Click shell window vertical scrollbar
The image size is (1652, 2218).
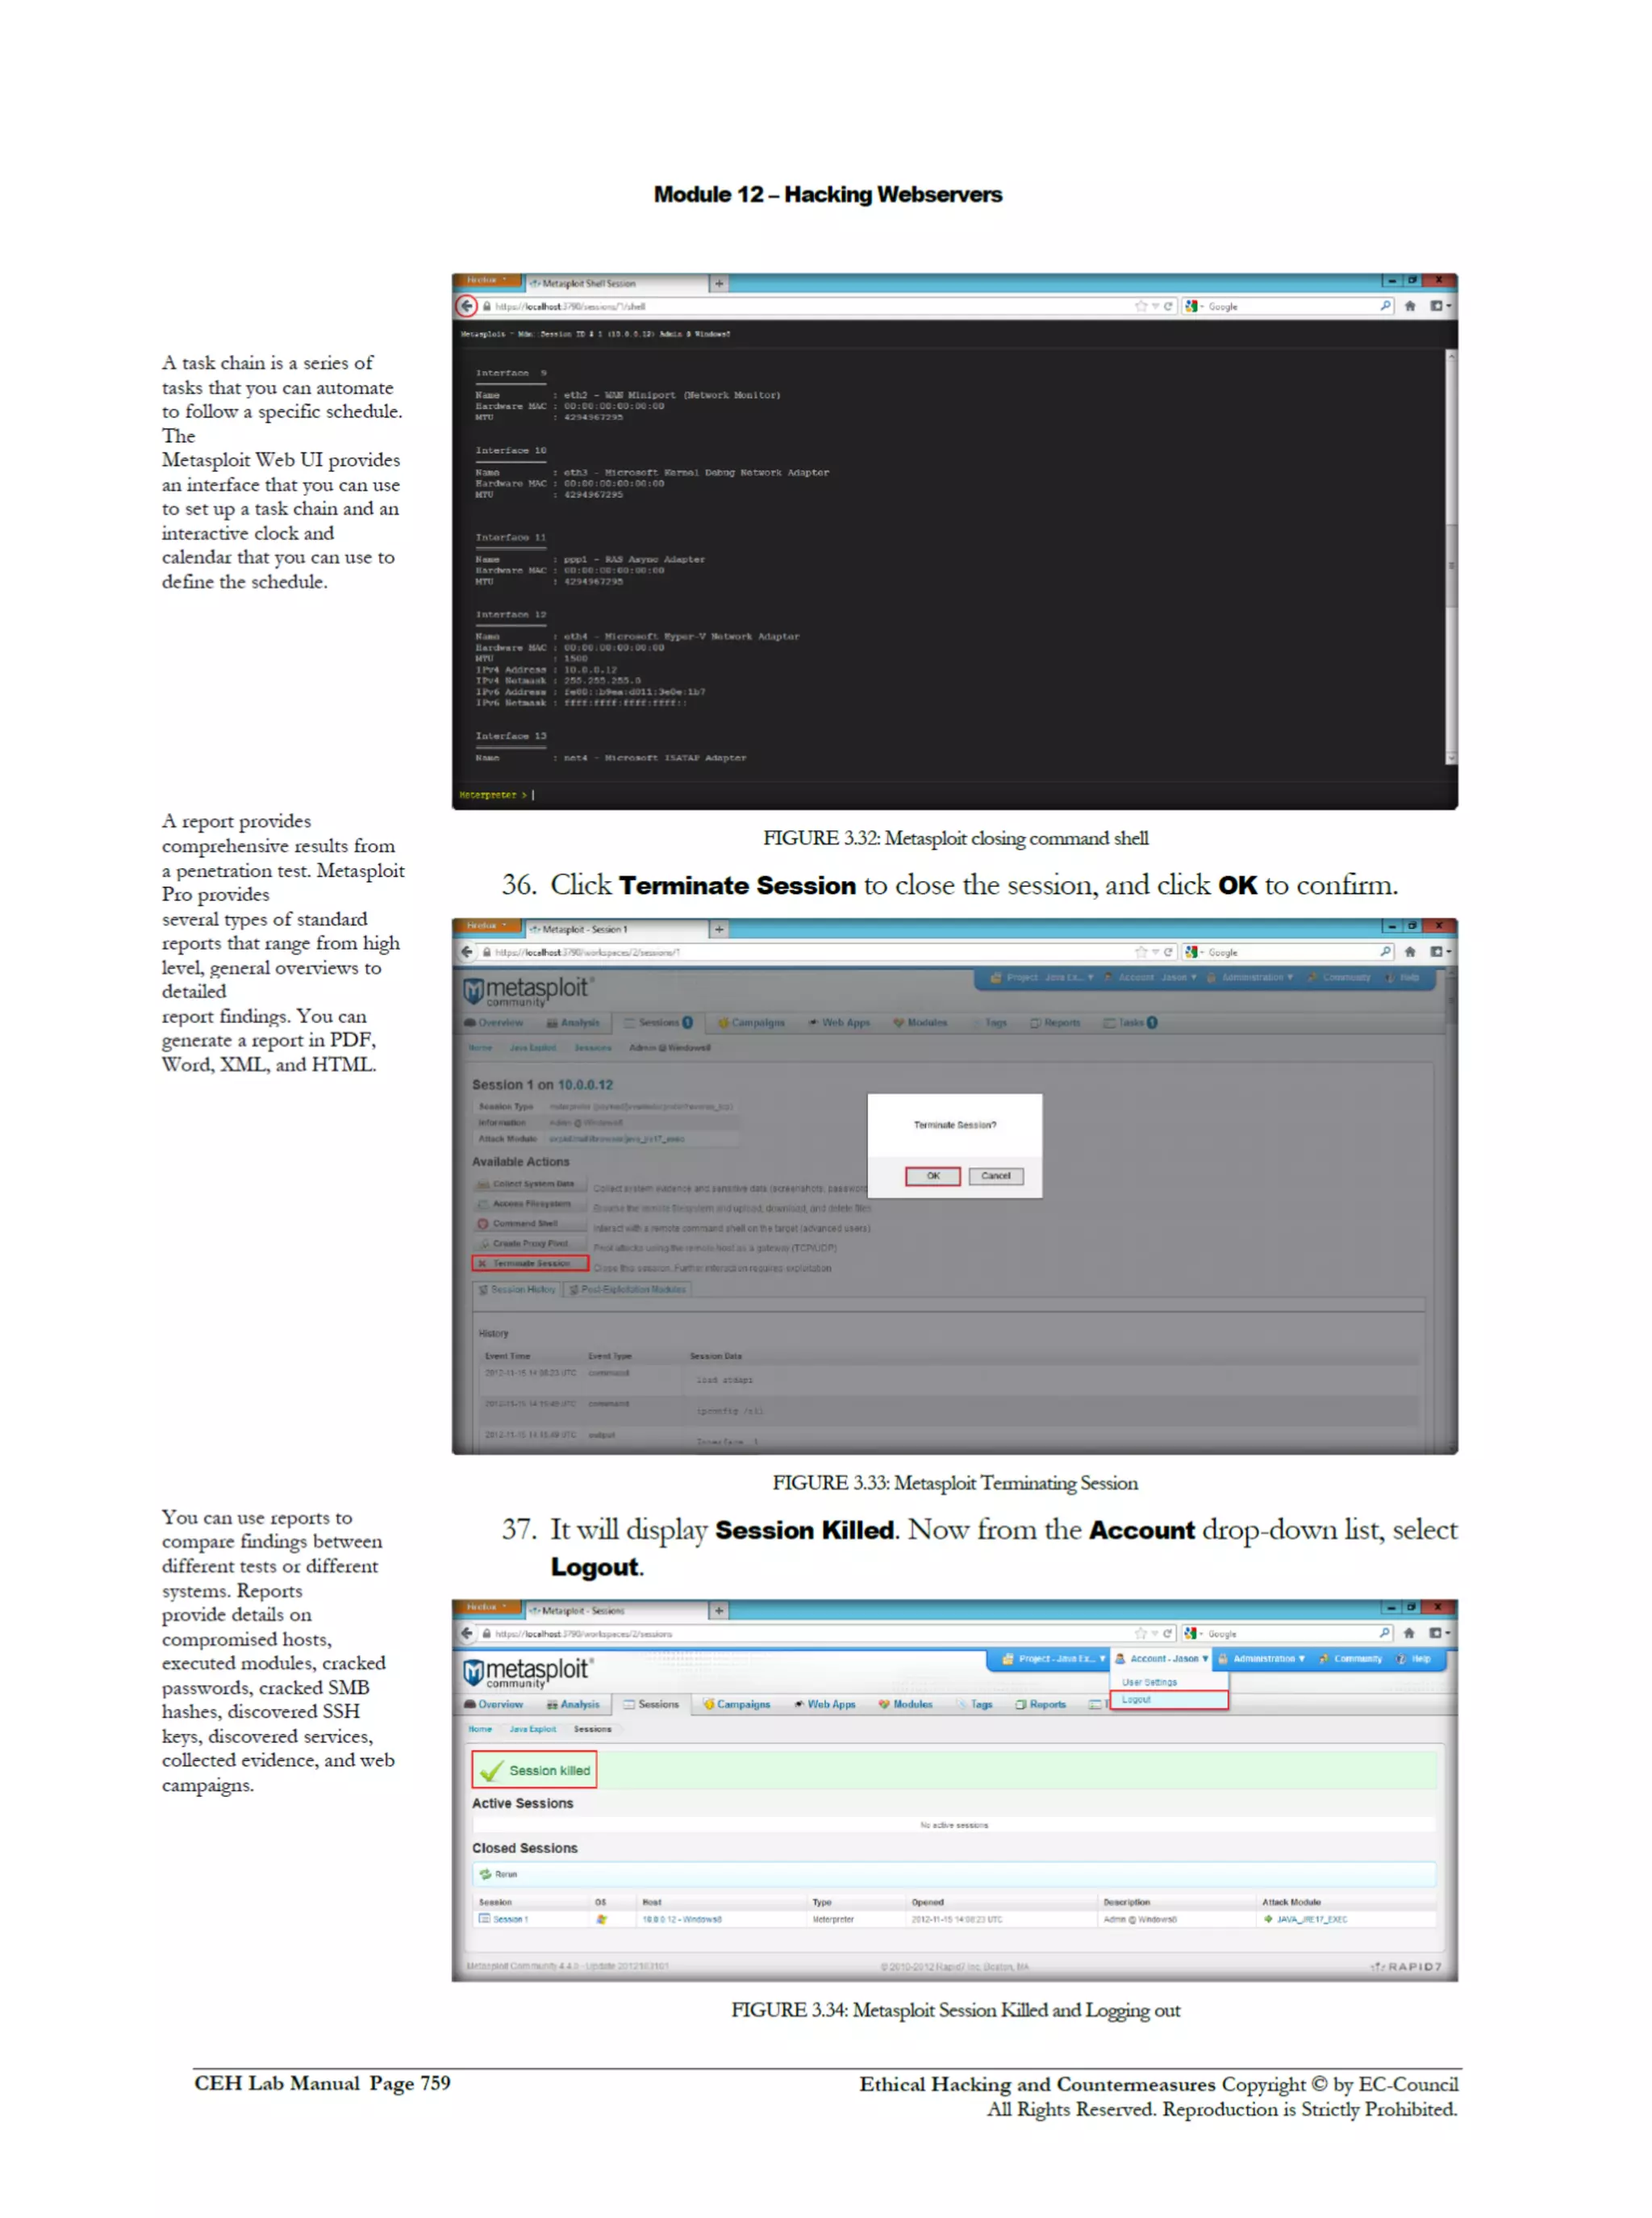(x=1450, y=556)
